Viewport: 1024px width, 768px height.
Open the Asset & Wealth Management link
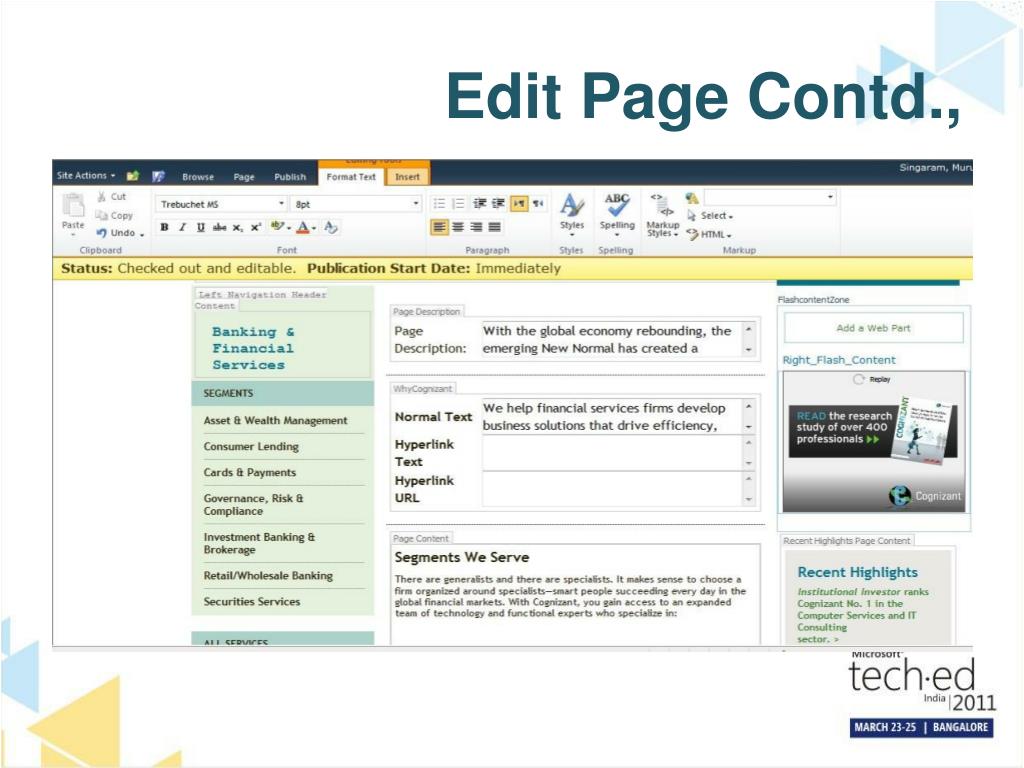point(275,421)
